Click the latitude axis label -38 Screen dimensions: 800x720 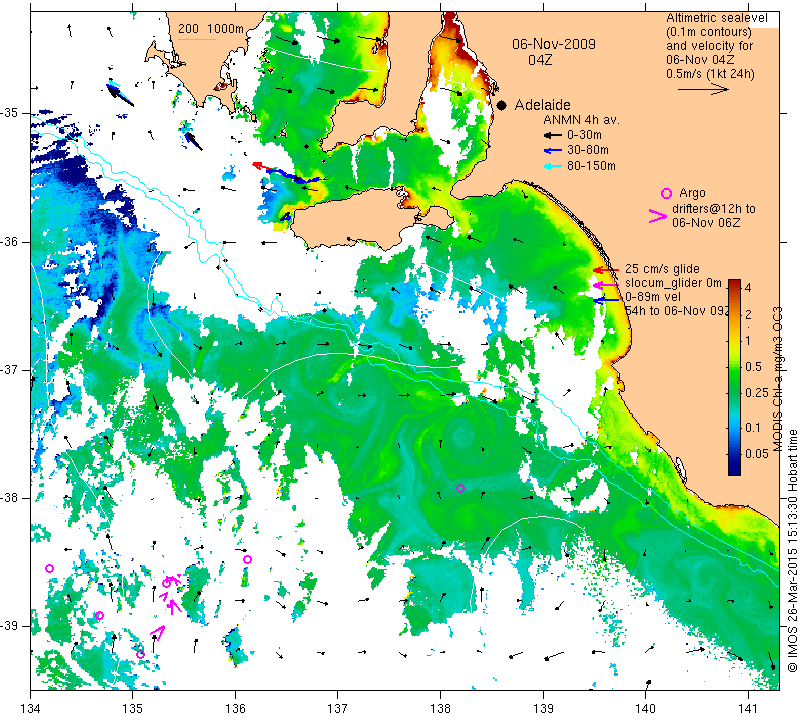pyautogui.click(x=10, y=498)
